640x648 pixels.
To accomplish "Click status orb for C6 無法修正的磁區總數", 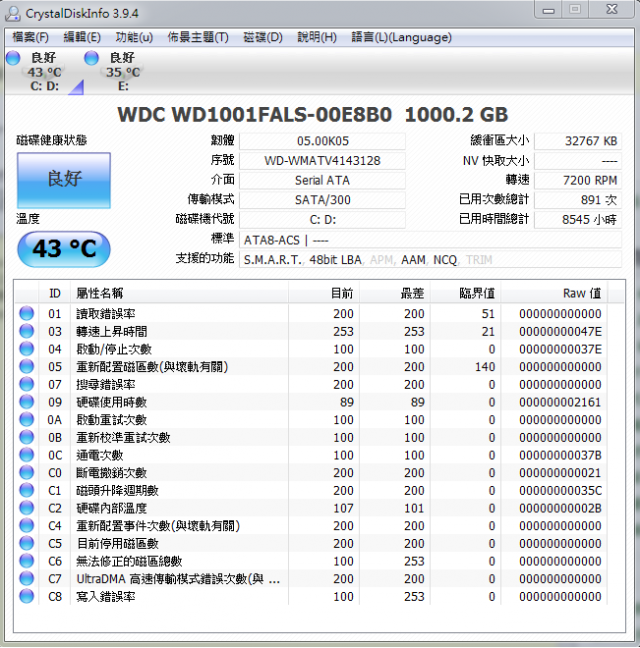I will 26,561.
